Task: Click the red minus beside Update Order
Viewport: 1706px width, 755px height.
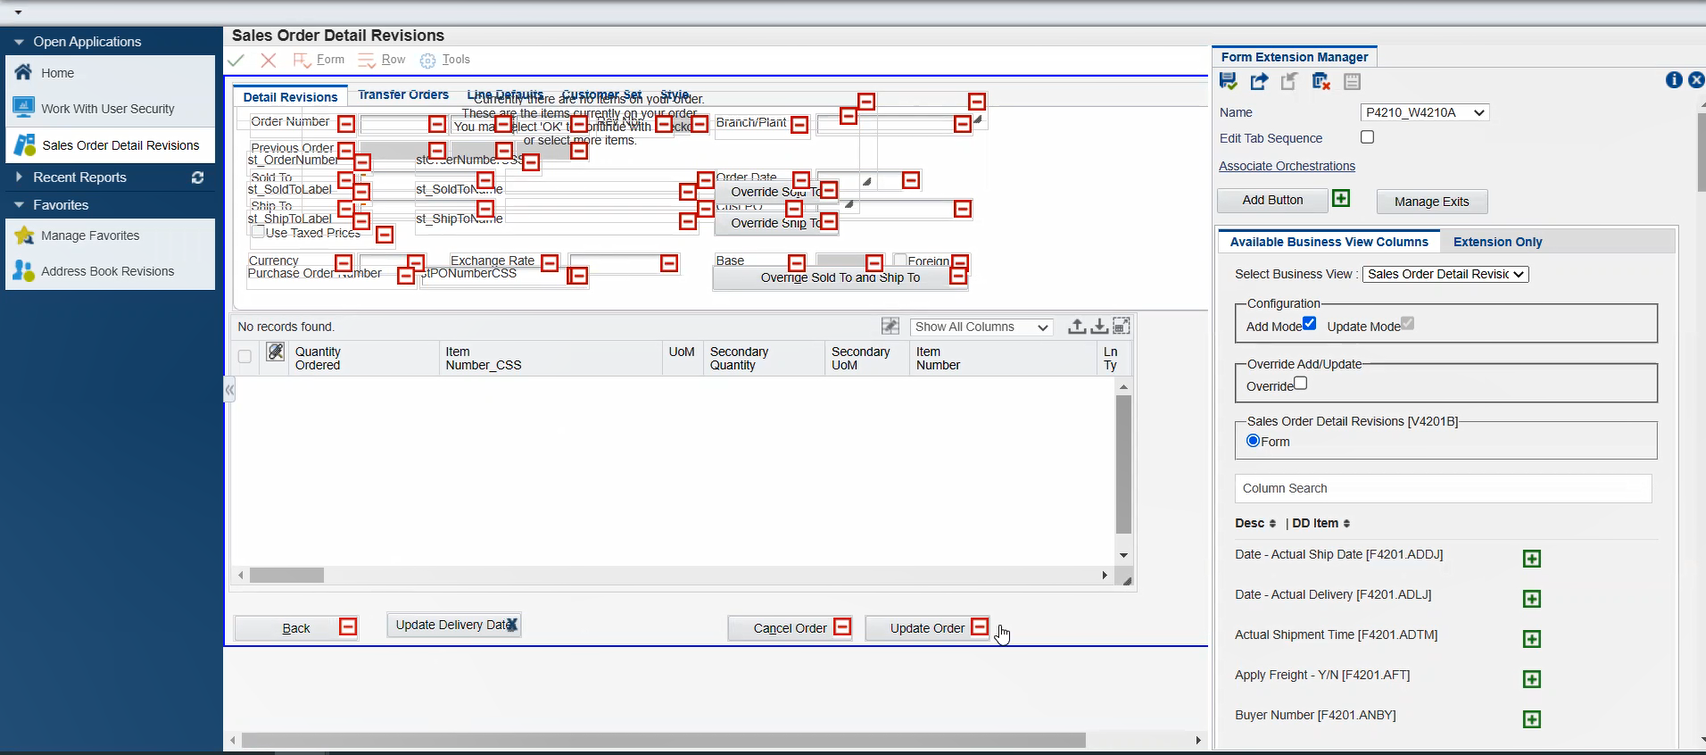Action: pos(980,627)
